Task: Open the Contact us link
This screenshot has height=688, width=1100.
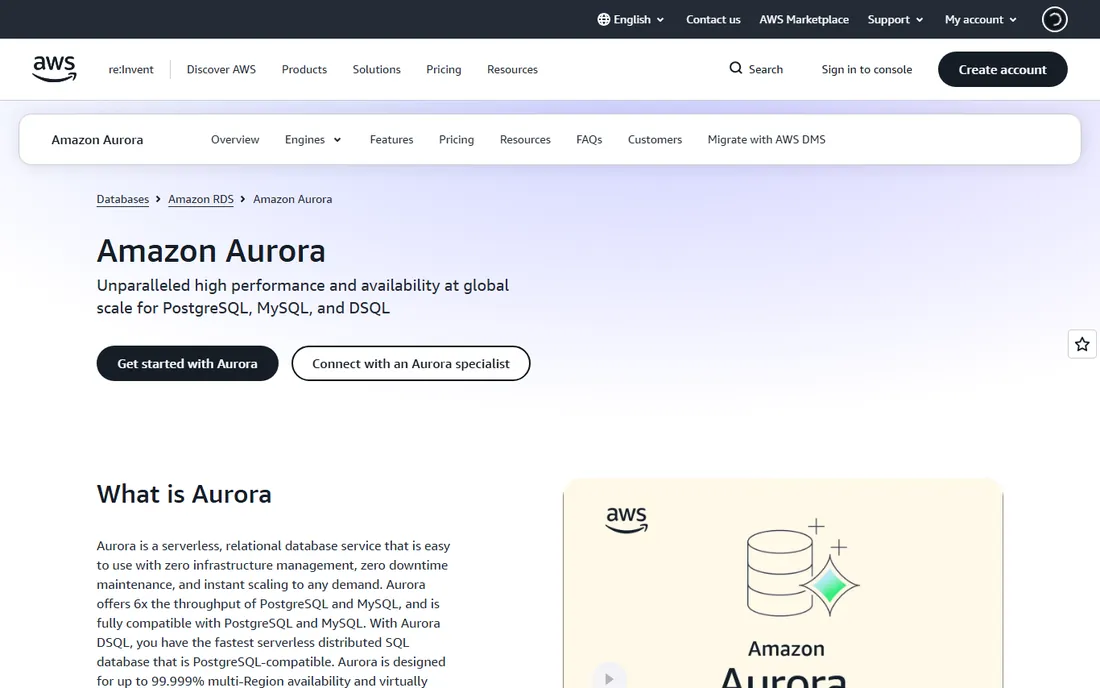Action: 713,20
